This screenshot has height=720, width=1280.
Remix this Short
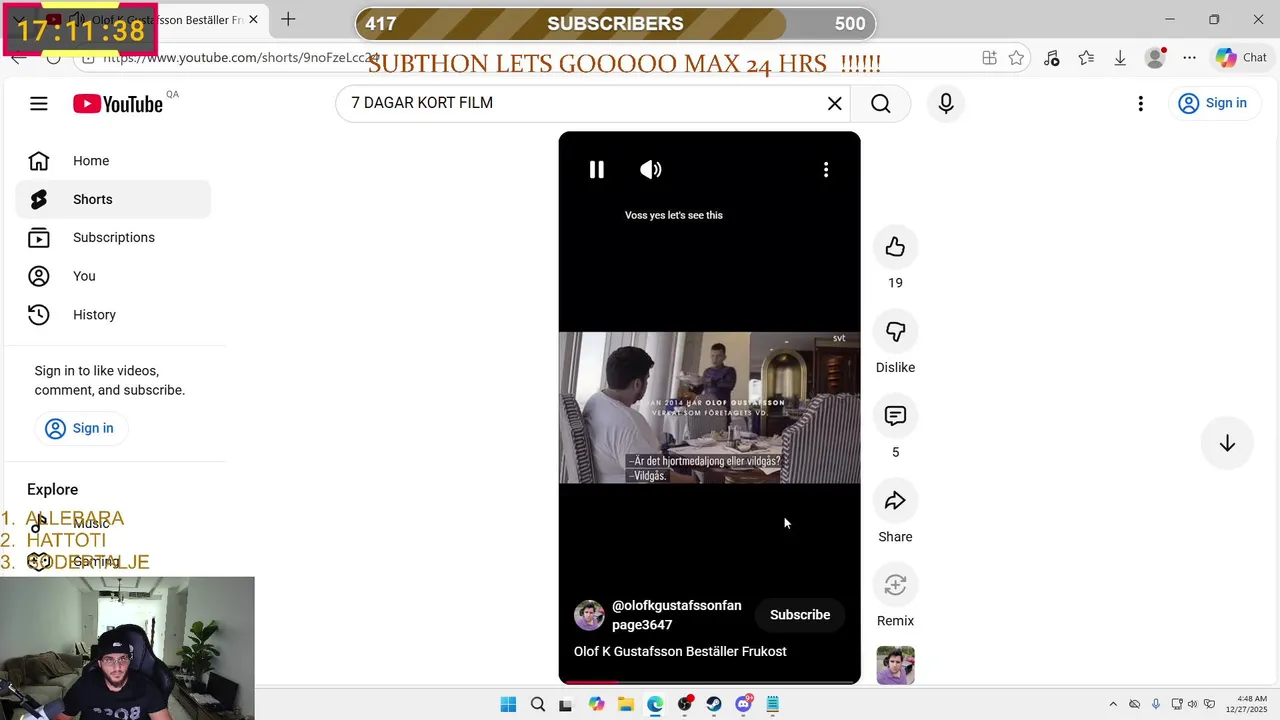point(895,585)
